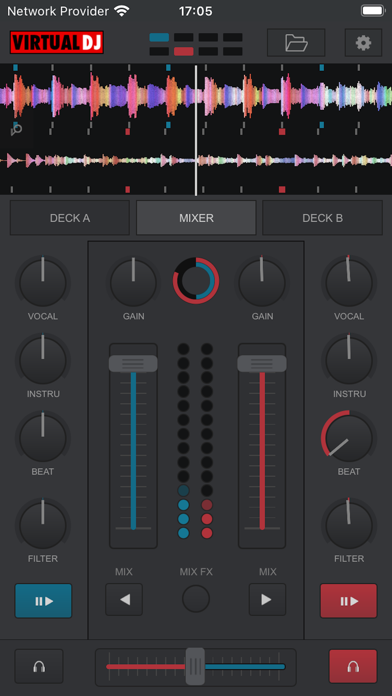Open the file browser folder icon
This screenshot has height=696, width=392.
[296, 43]
